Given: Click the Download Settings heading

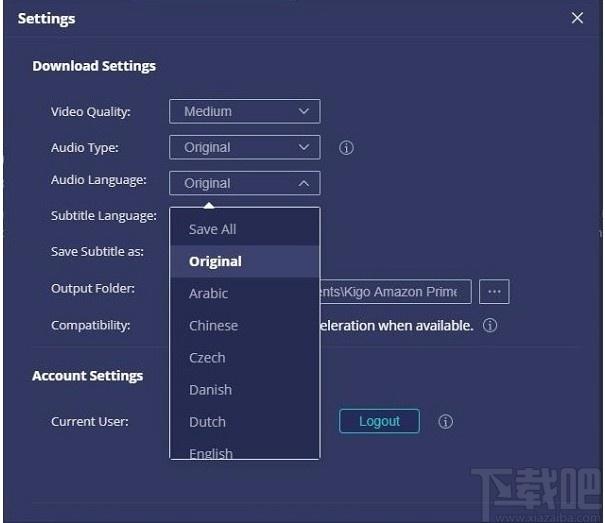Looking at the screenshot, I should tap(94, 66).
